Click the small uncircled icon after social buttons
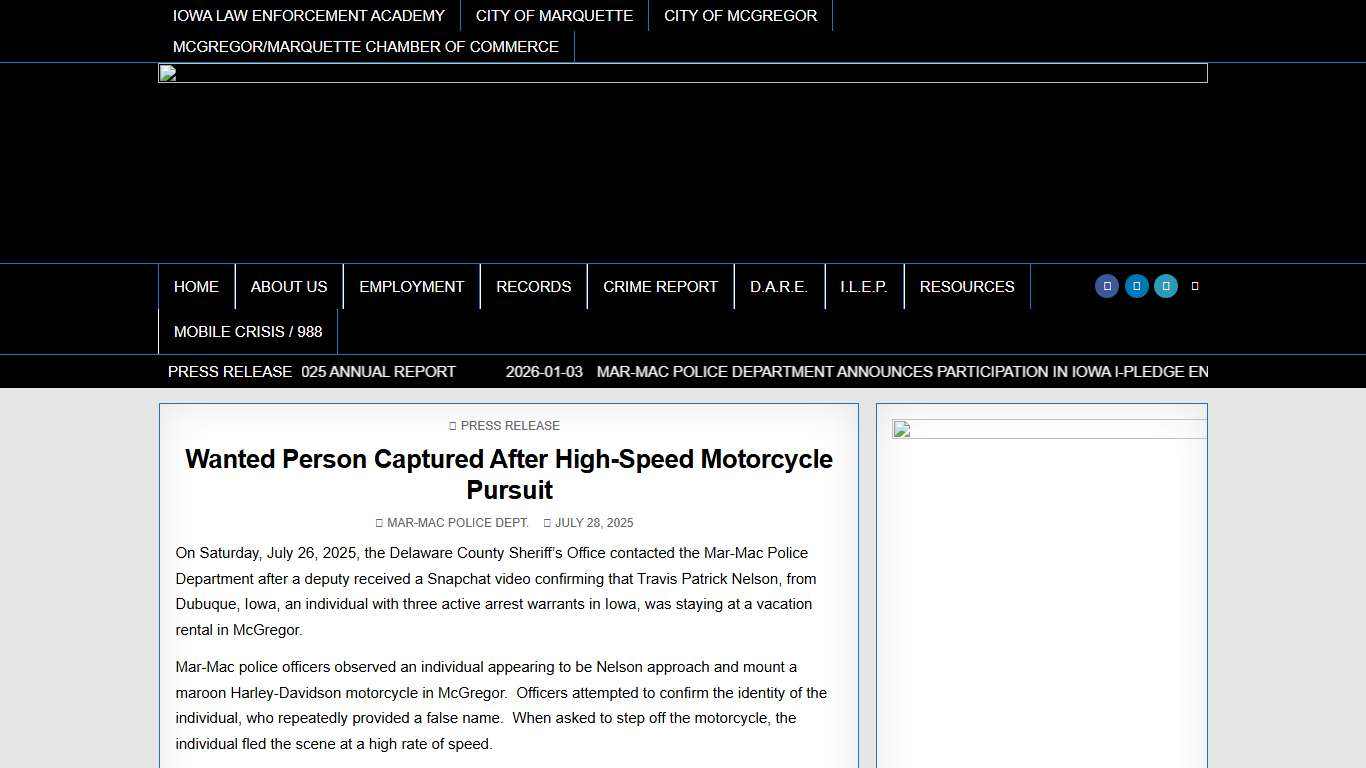The image size is (1366, 768). (x=1195, y=286)
